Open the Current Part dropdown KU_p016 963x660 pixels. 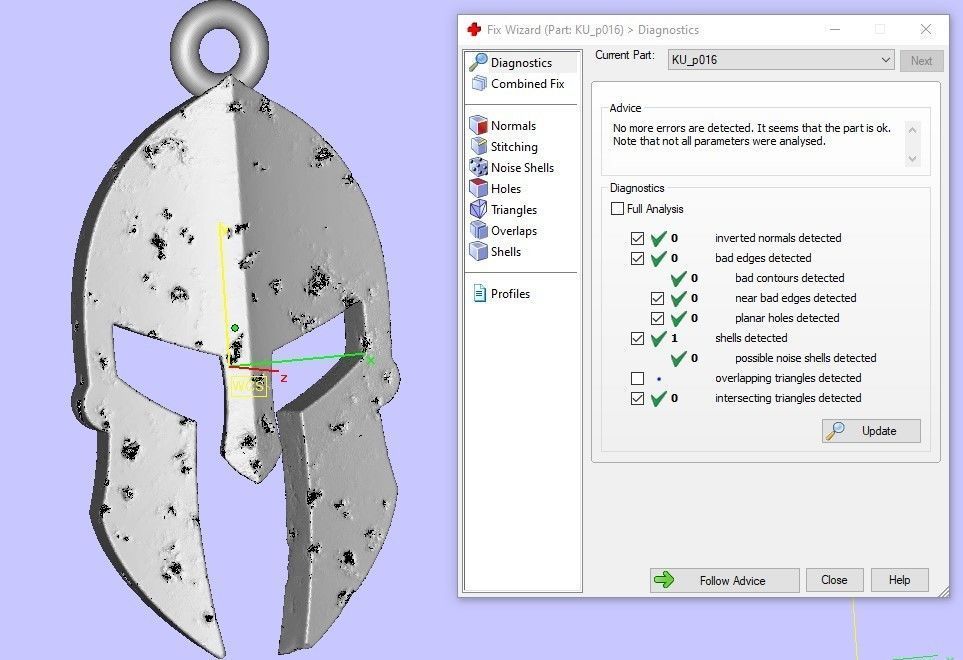[781, 60]
